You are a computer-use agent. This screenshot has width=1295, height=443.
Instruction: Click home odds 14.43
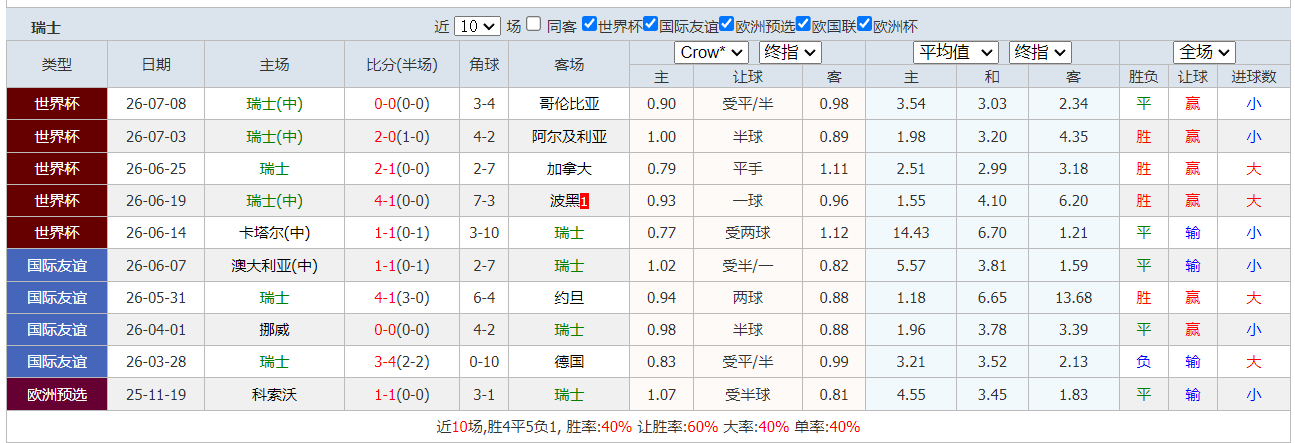910,233
